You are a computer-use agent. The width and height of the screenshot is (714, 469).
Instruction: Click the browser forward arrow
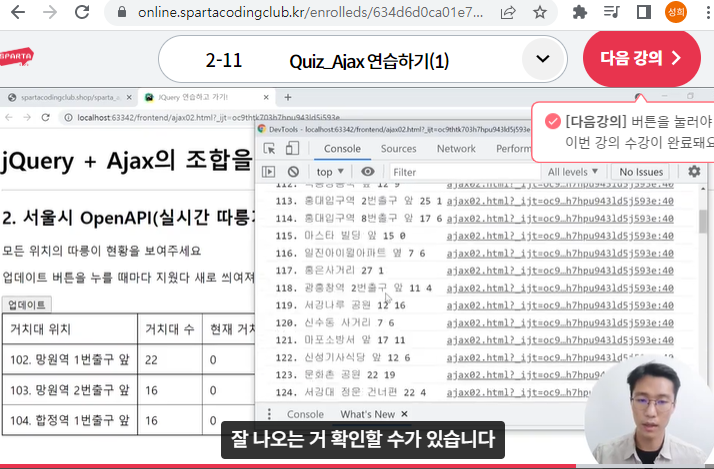[50, 12]
